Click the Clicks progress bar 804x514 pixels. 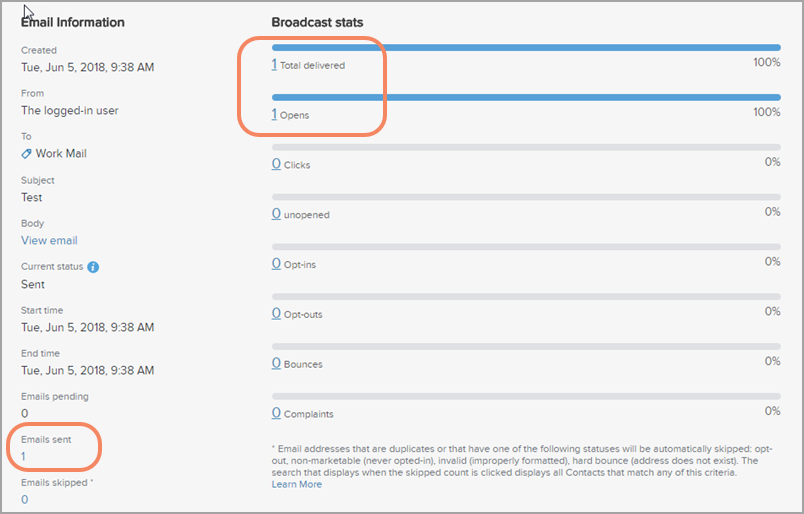click(x=526, y=147)
